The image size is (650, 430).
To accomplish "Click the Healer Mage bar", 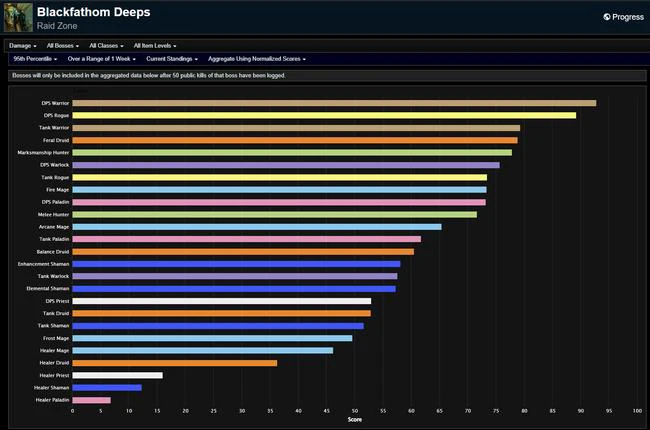I will [203, 350].
